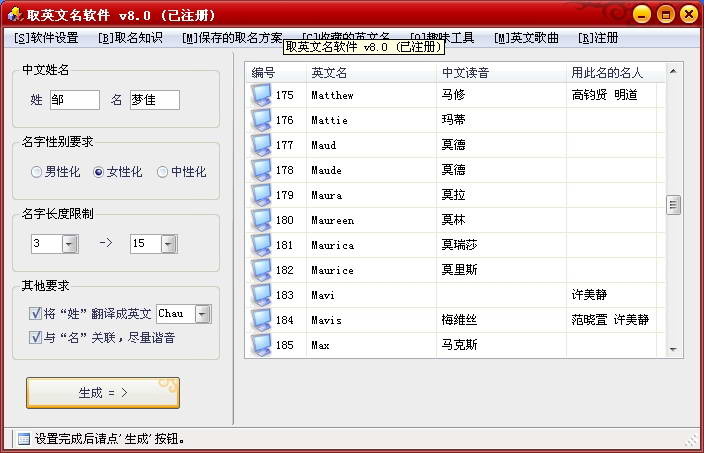This screenshot has height=453, width=704.
Task: Open the [M]英文歌曲 menu
Action: point(526,38)
